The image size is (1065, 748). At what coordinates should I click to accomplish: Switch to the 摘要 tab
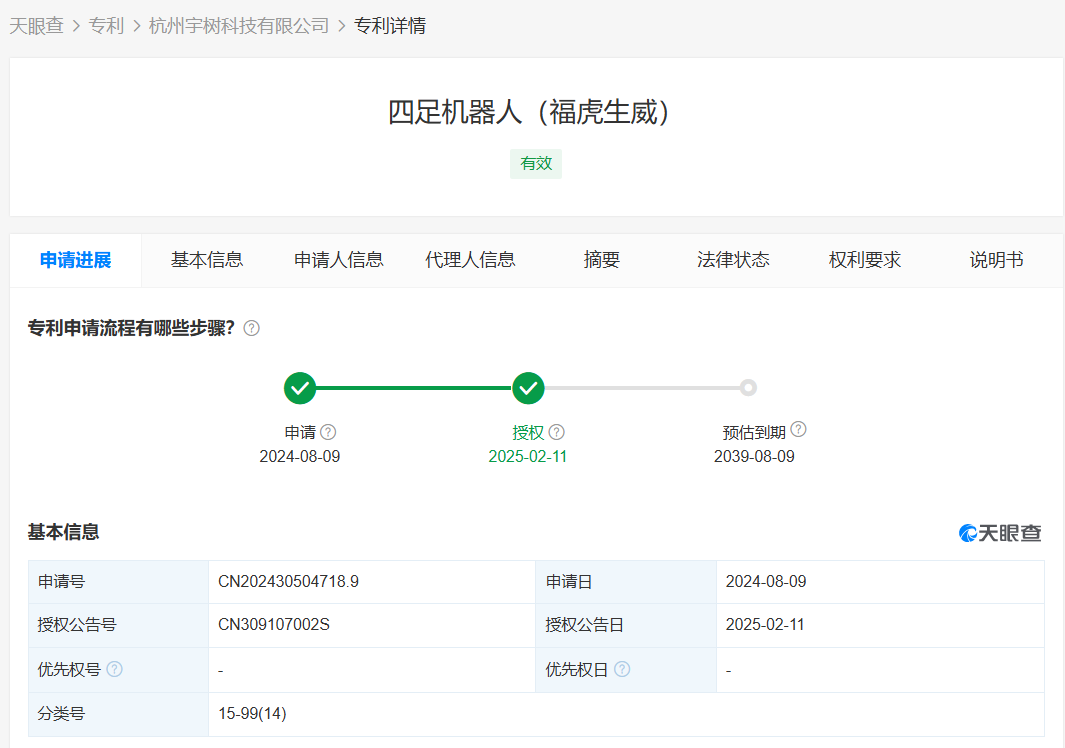pos(602,260)
